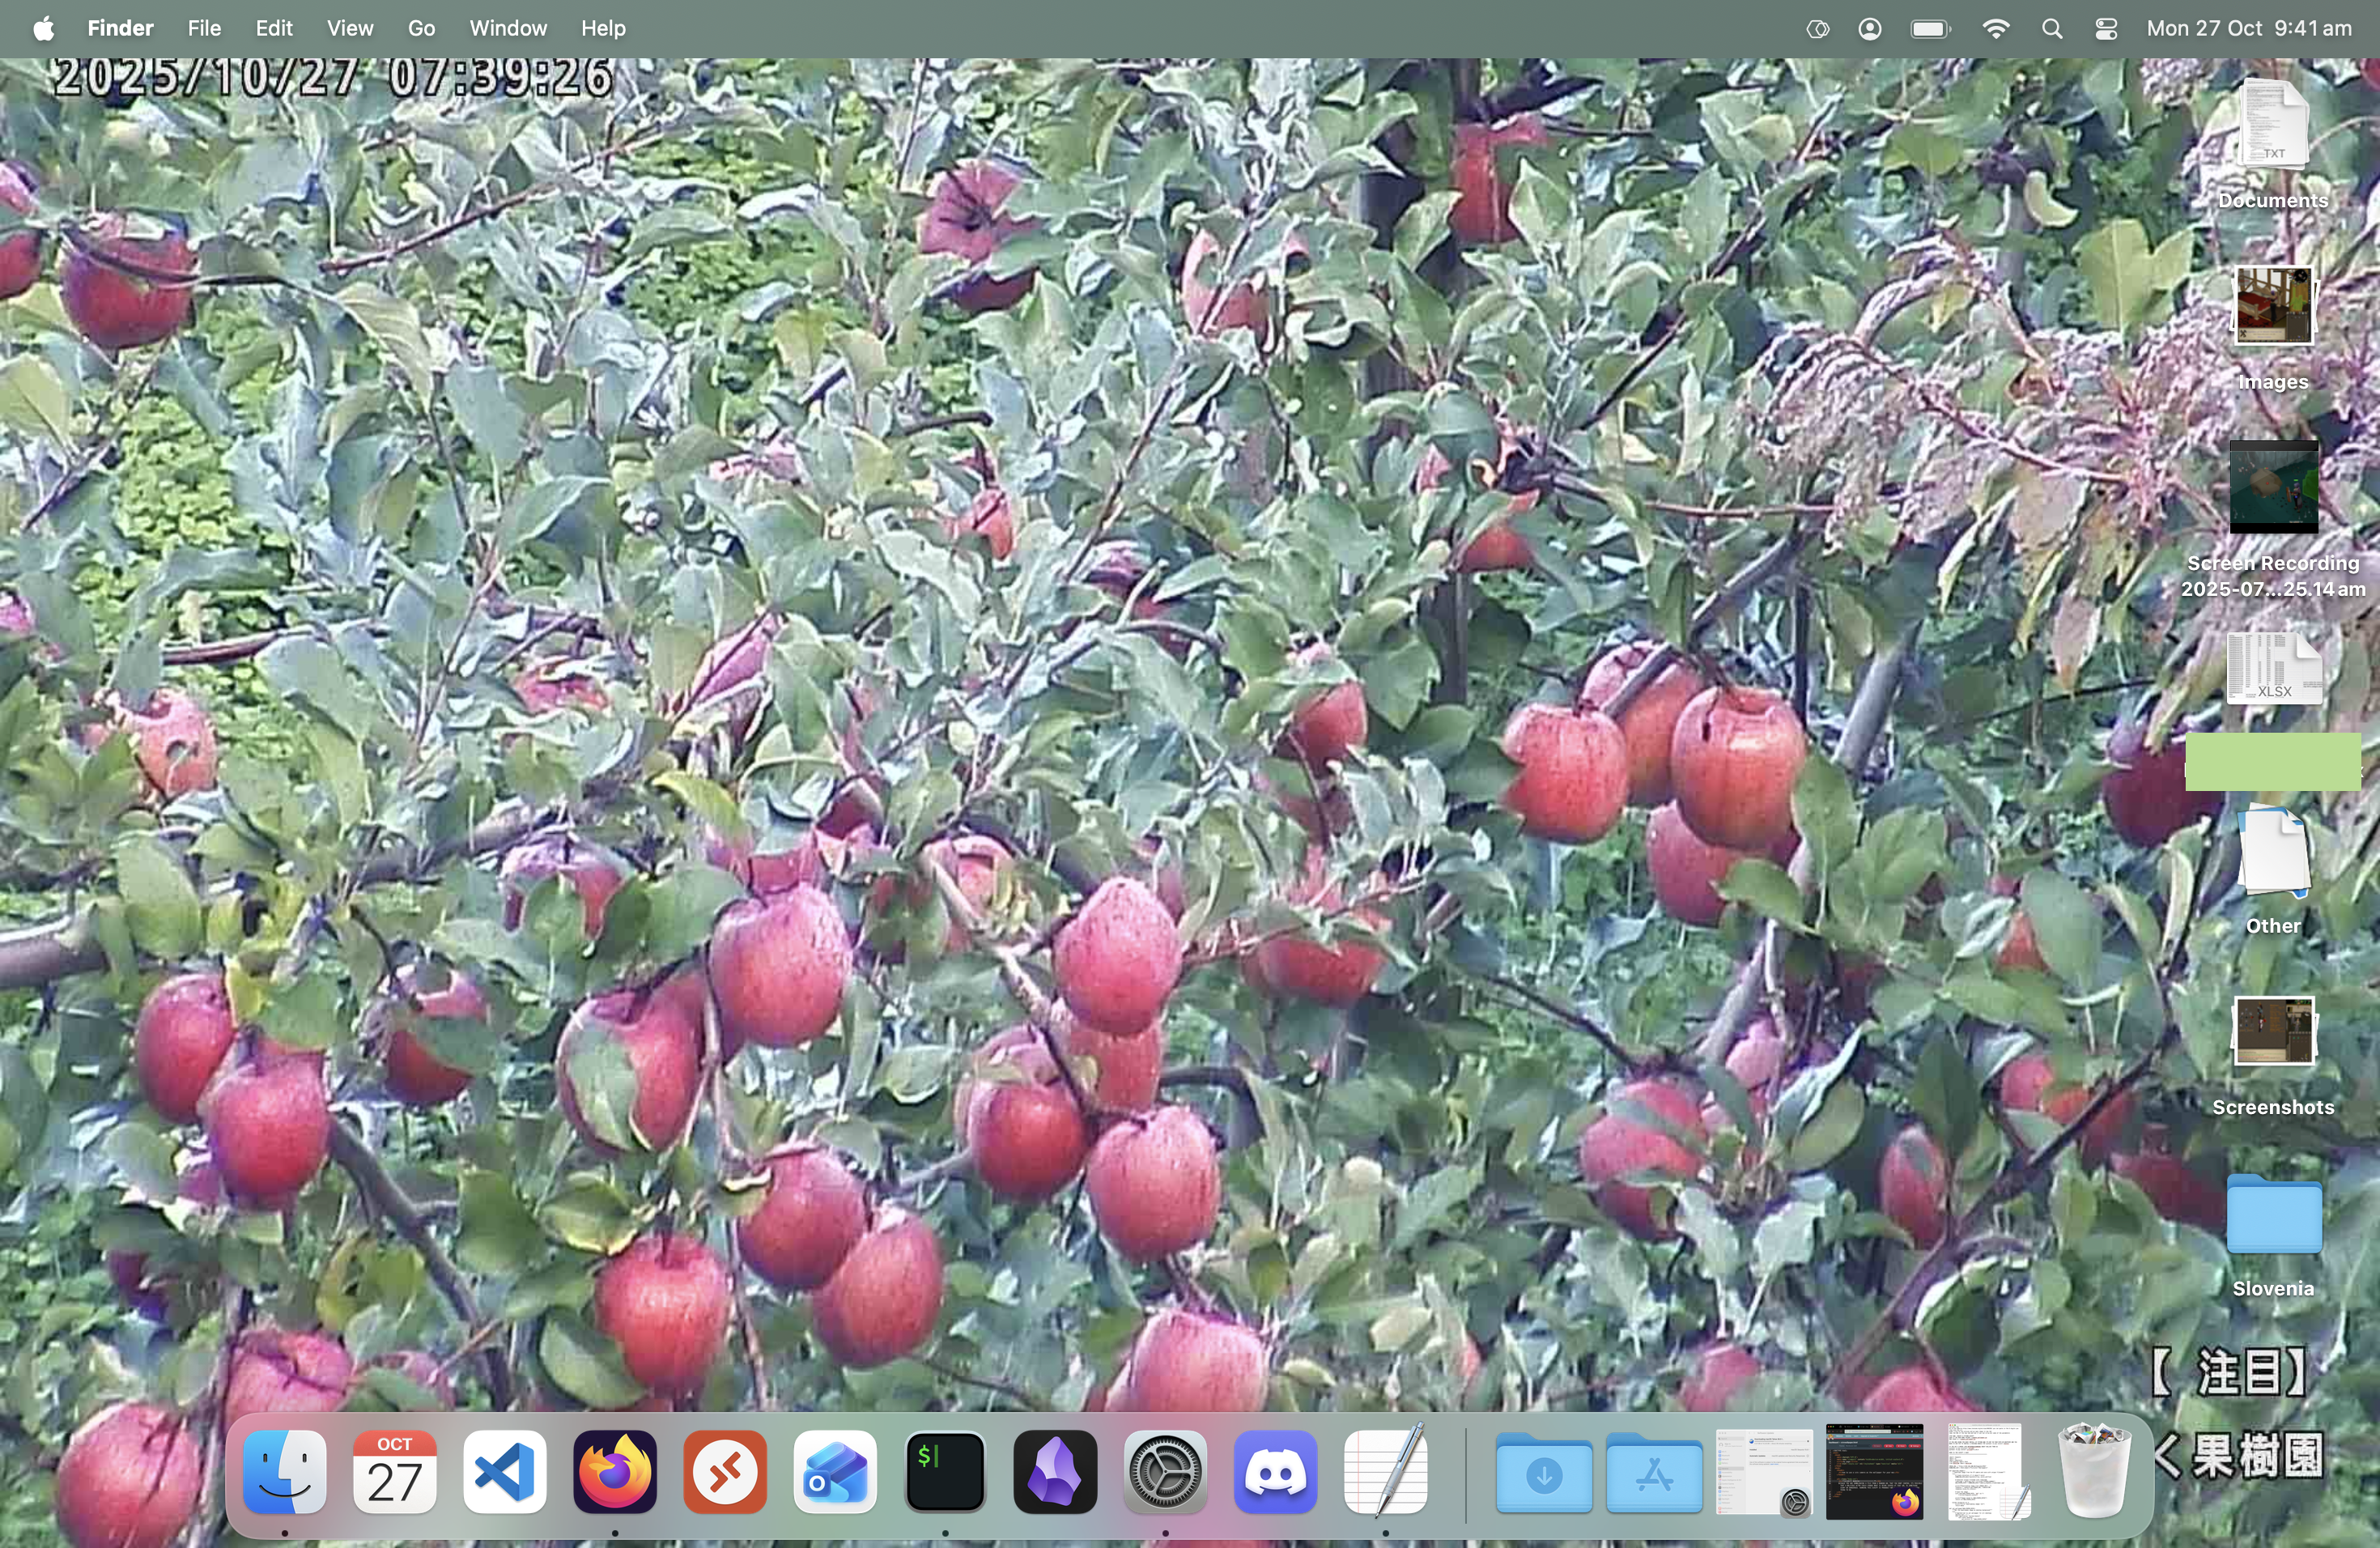2380x1548 pixels.
Task: Launch Firefox from the Dock
Action: pyautogui.click(x=615, y=1472)
